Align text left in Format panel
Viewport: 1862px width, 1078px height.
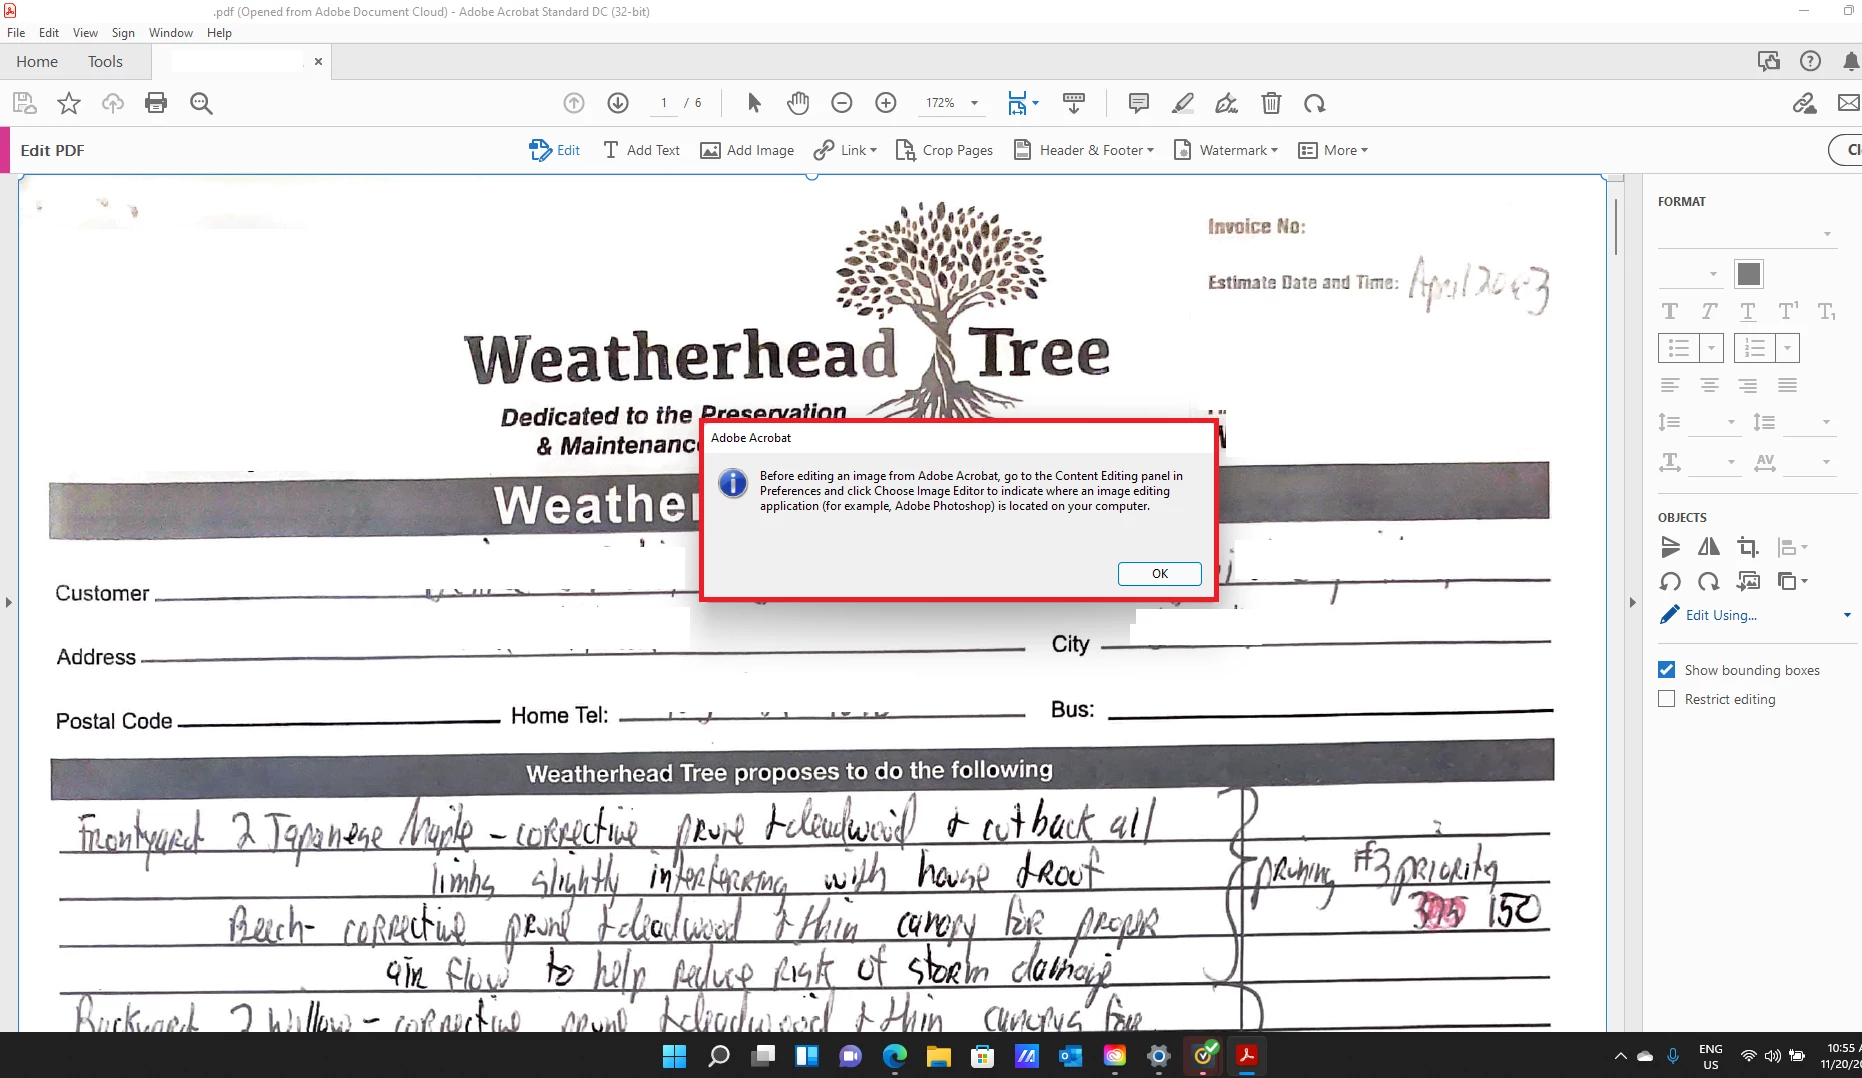[x=1670, y=385]
